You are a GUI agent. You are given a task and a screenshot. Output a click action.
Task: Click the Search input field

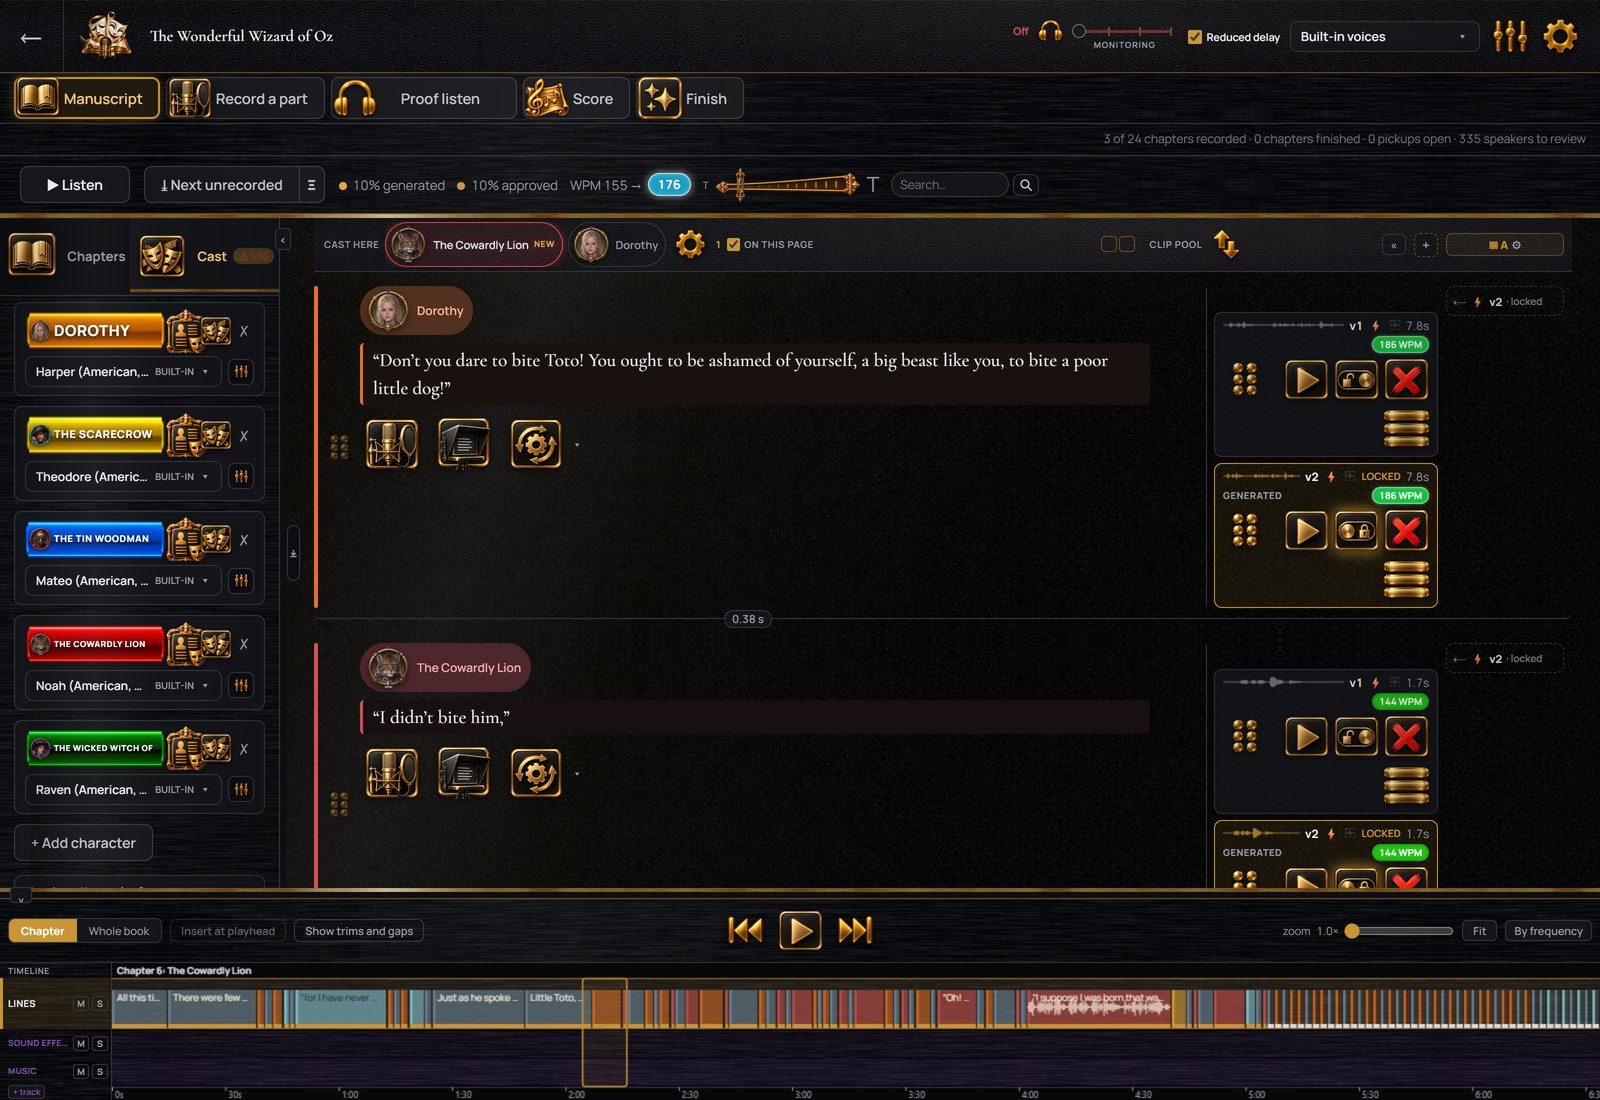pos(949,185)
